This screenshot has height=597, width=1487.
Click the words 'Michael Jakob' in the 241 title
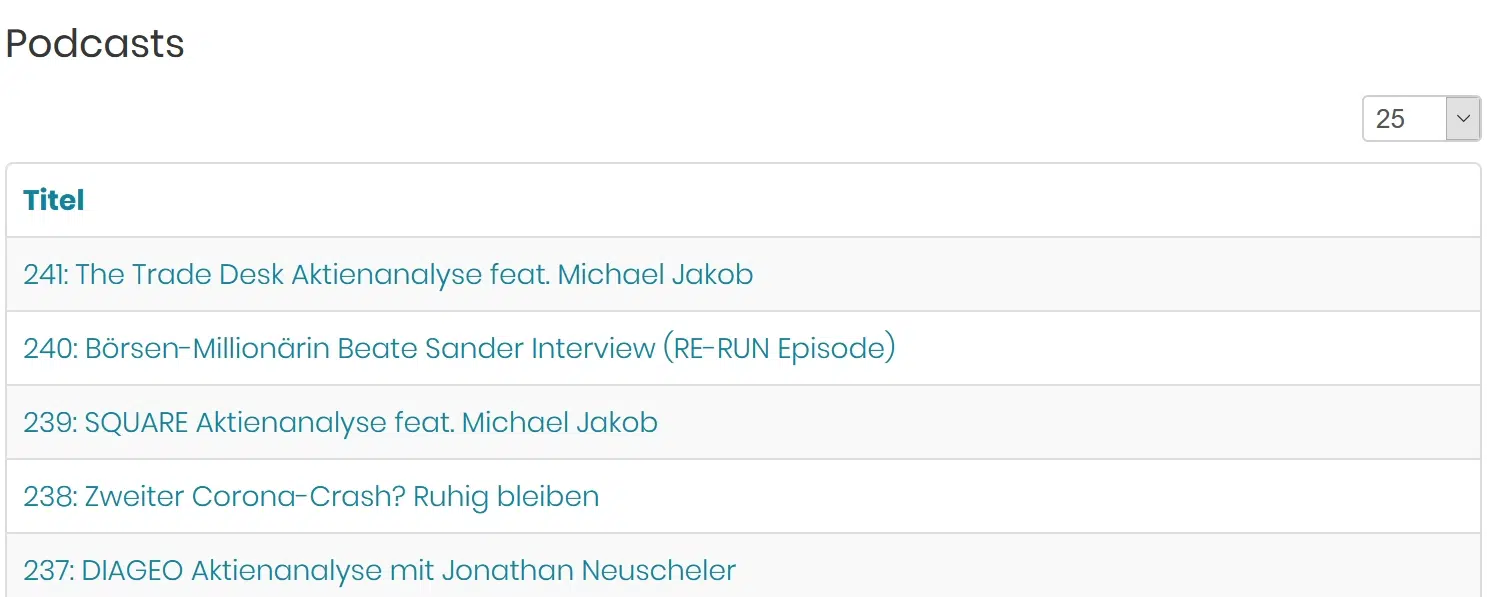[x=655, y=274]
